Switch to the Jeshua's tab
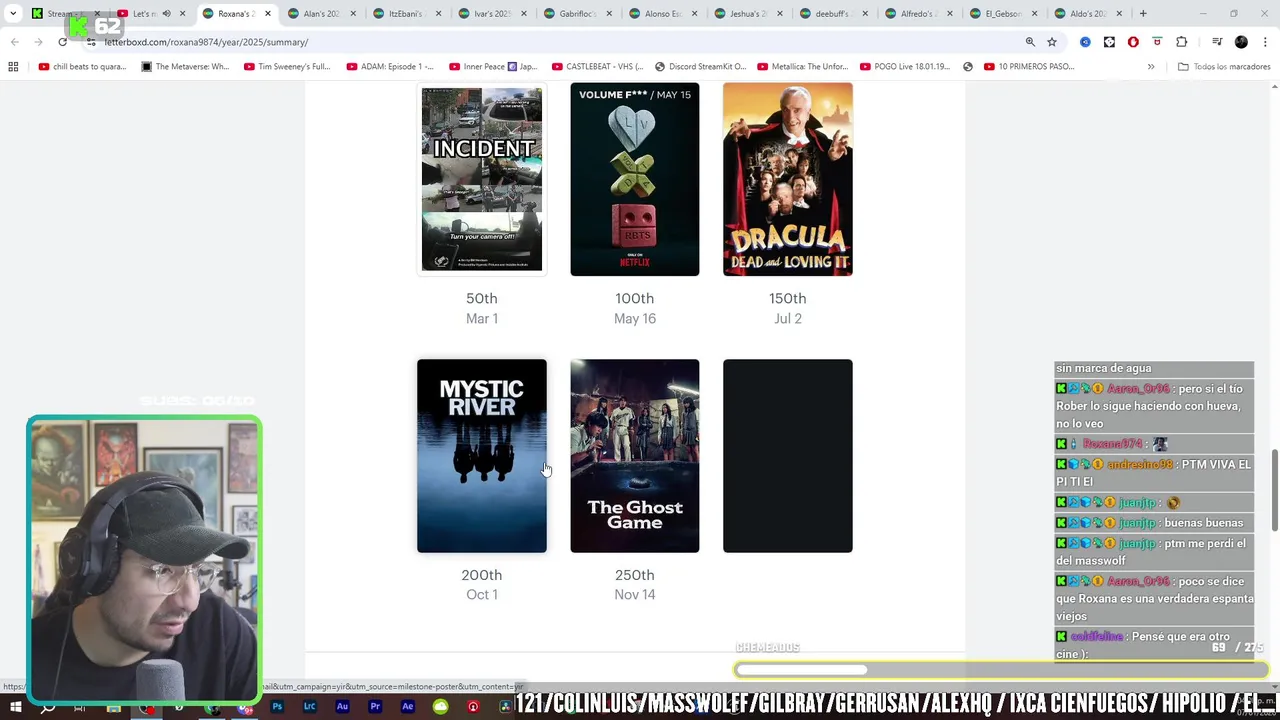1280x720 pixels. (747, 14)
